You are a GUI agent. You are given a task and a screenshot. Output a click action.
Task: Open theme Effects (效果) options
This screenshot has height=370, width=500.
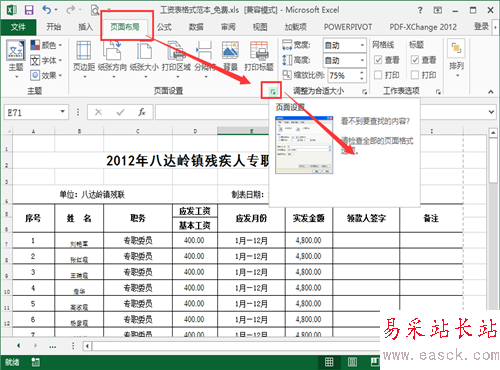(46, 75)
